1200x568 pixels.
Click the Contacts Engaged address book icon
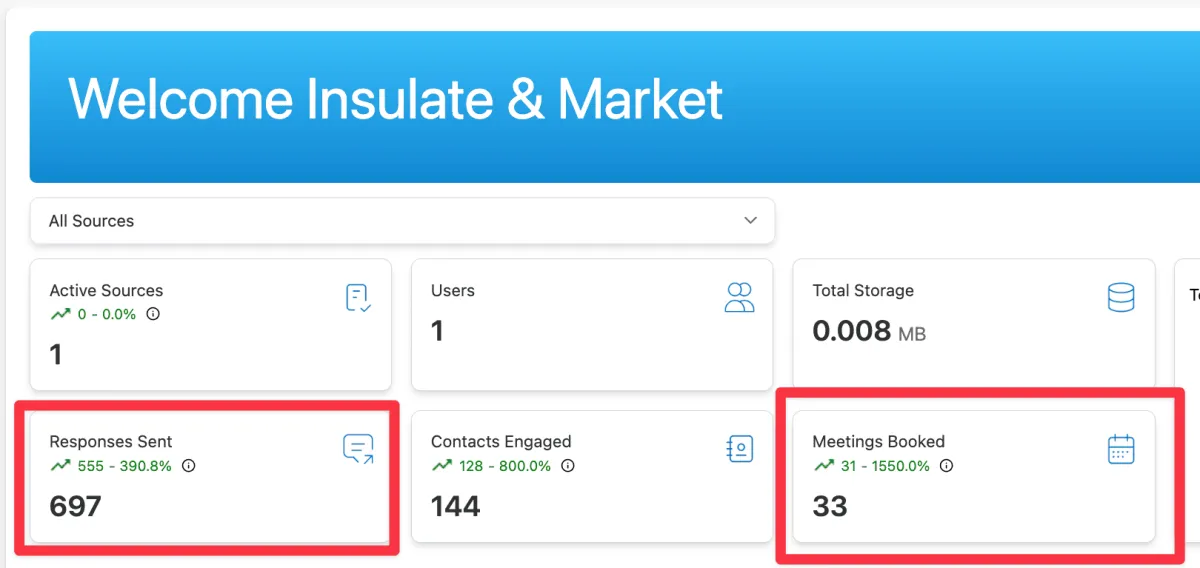click(739, 449)
